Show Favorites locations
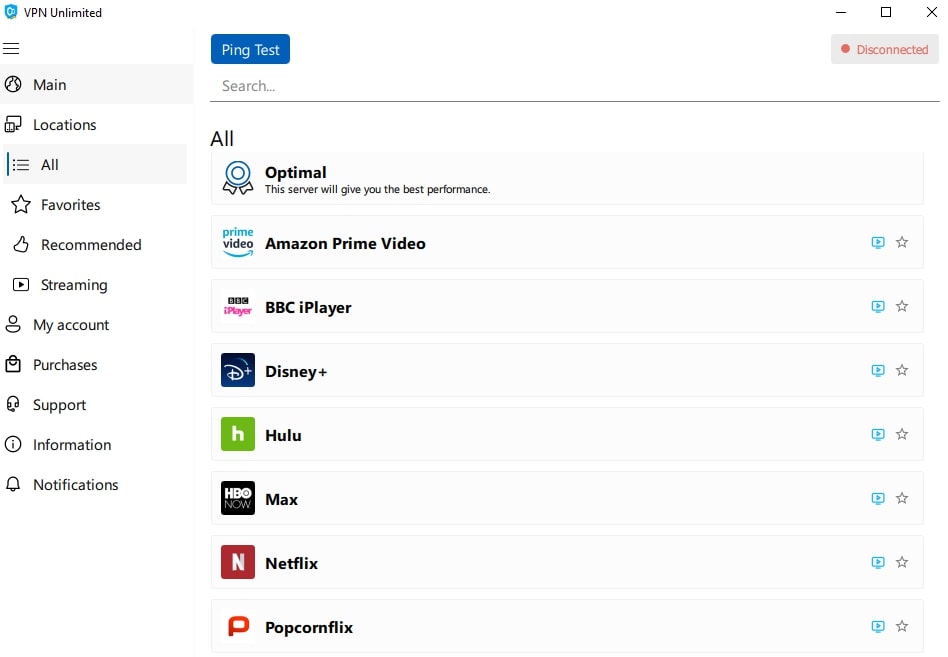Image resolution: width=948 pixels, height=657 pixels. click(x=96, y=204)
